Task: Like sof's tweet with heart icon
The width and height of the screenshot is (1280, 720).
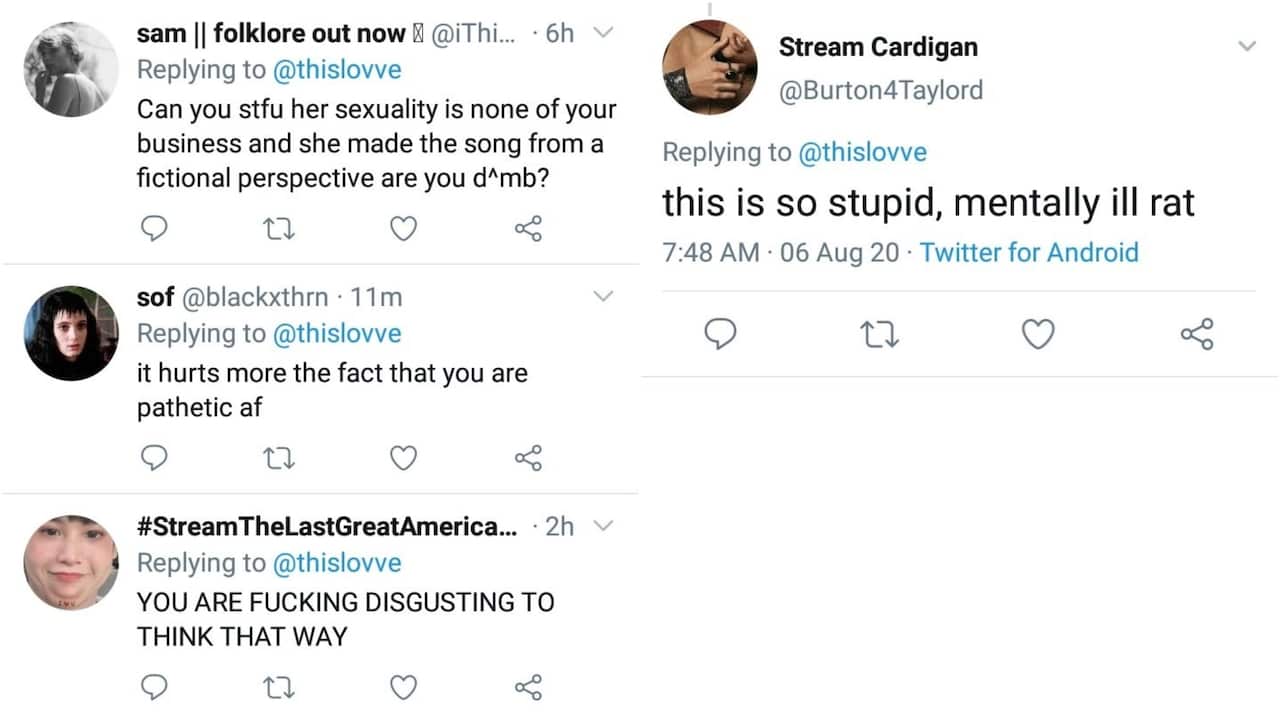Action: [x=403, y=458]
